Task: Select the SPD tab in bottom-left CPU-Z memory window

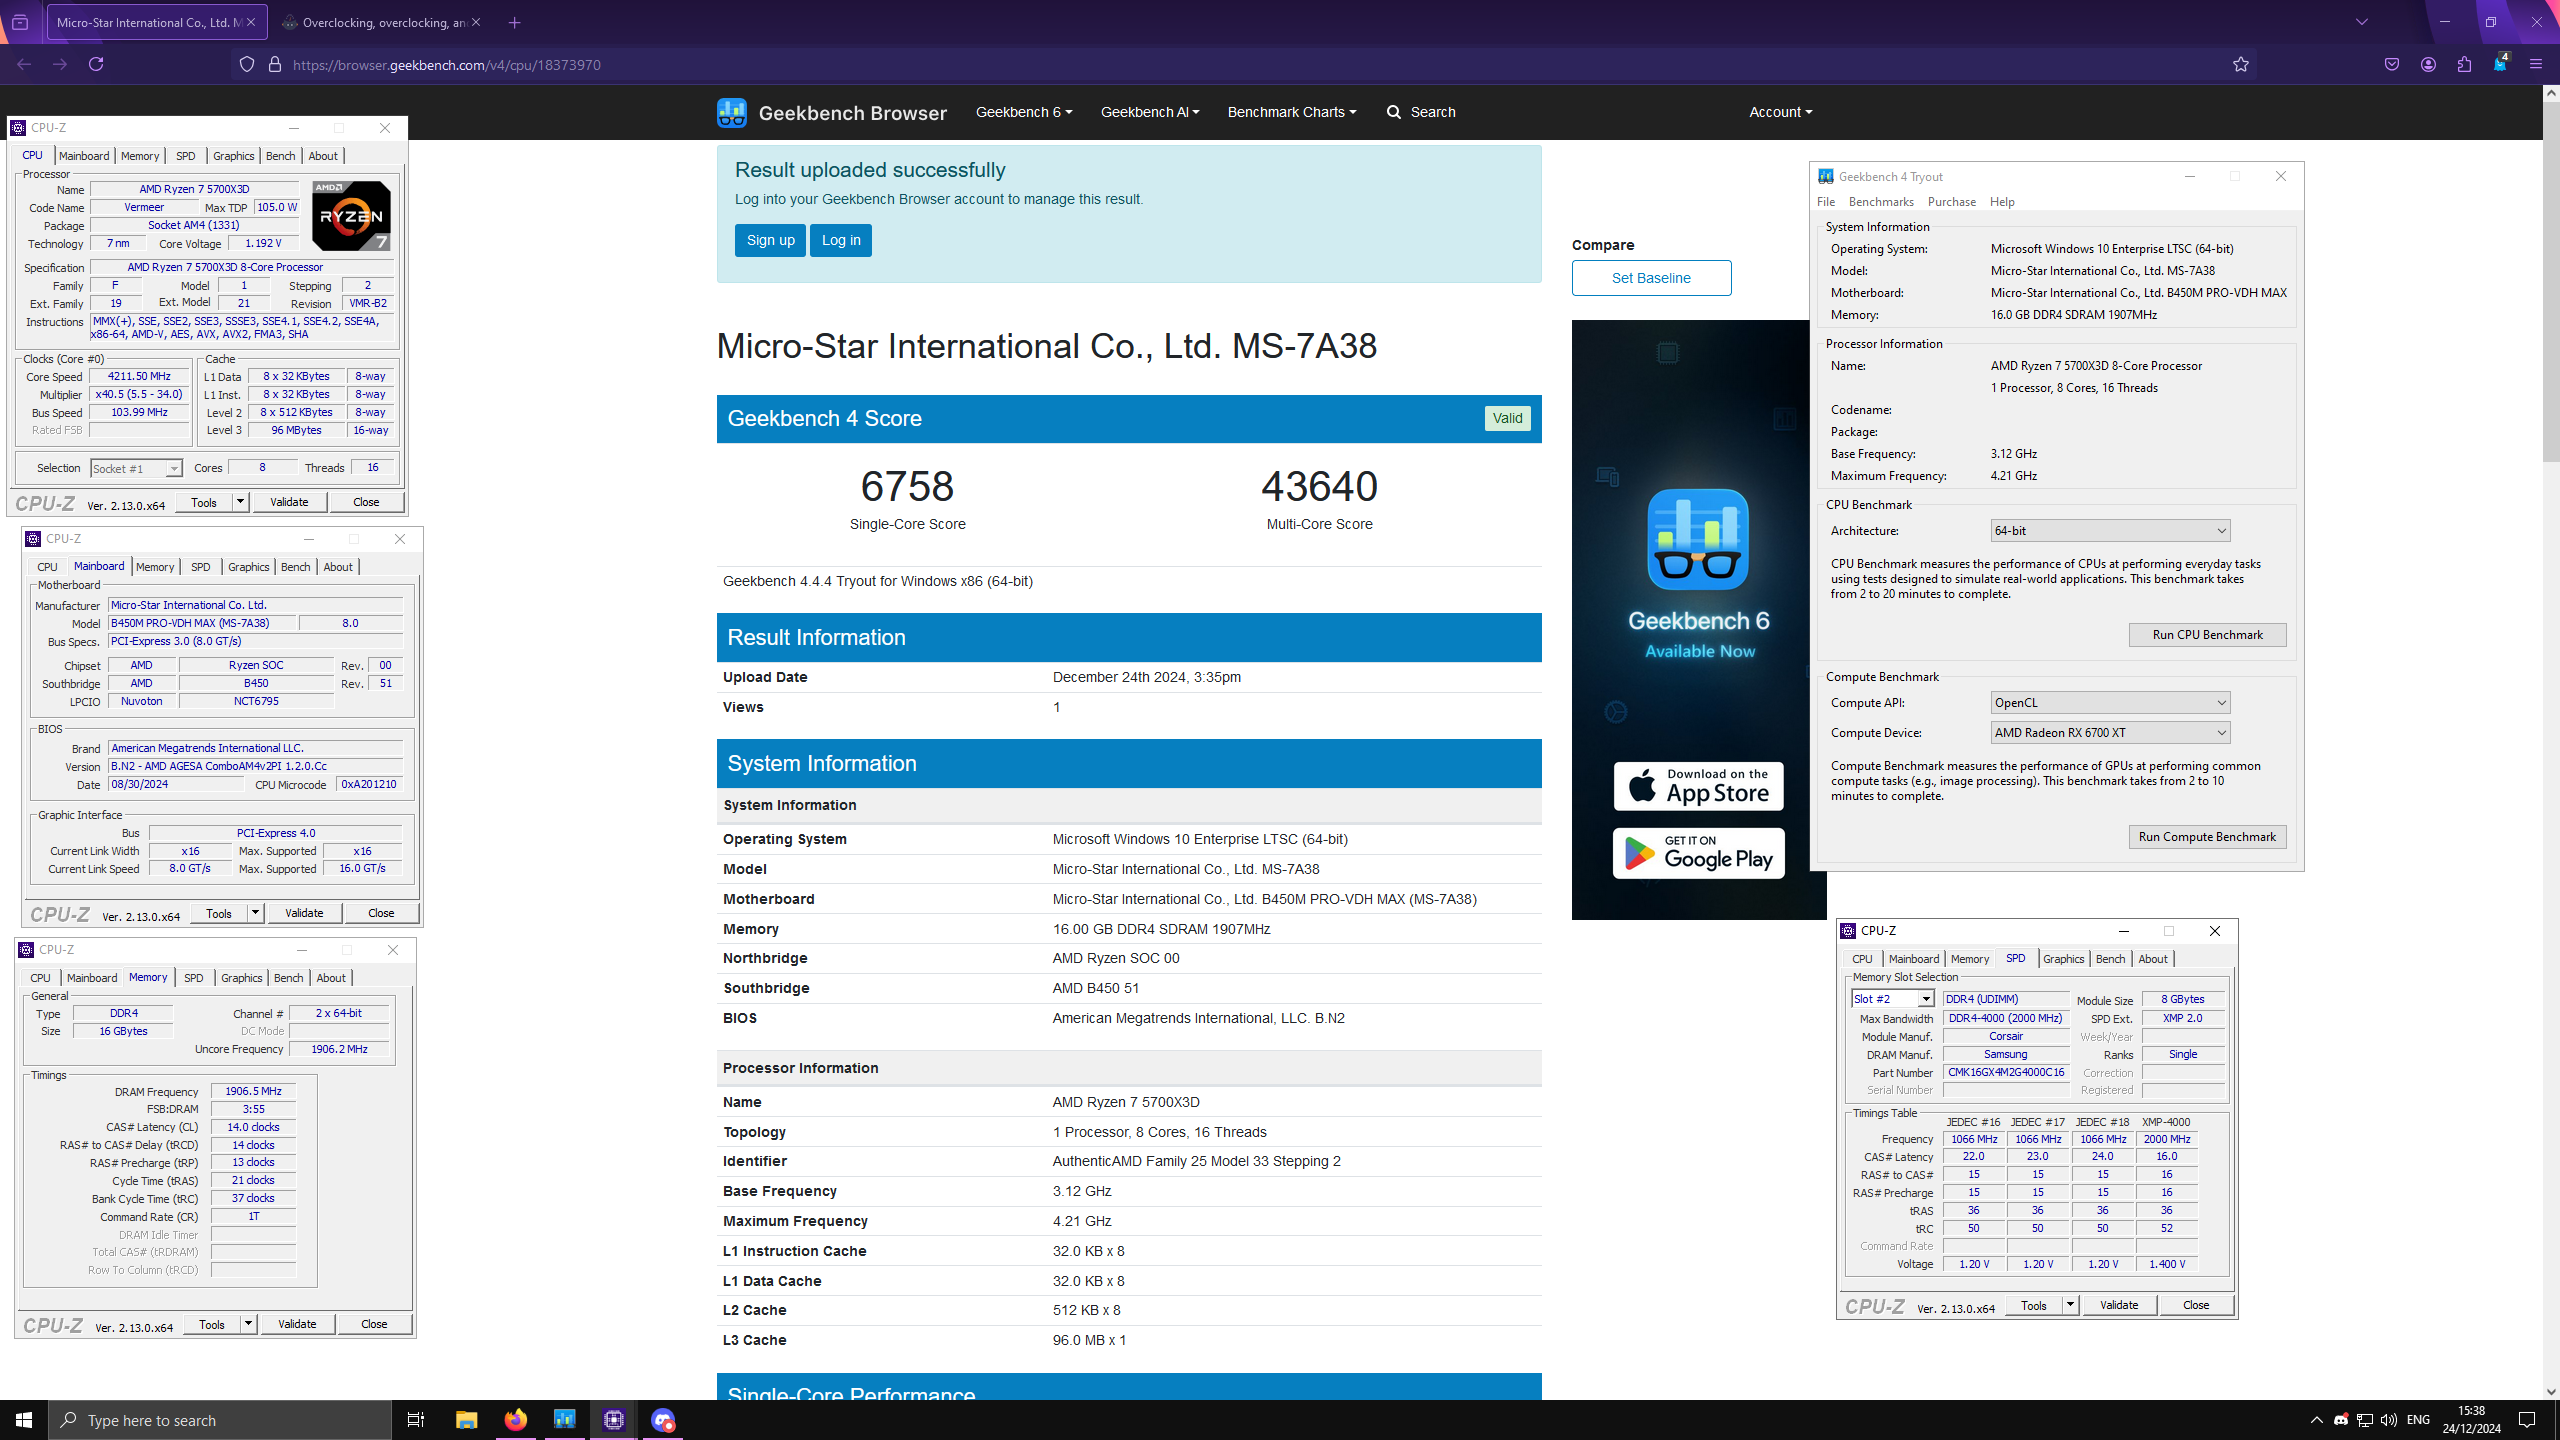Action: [x=194, y=978]
